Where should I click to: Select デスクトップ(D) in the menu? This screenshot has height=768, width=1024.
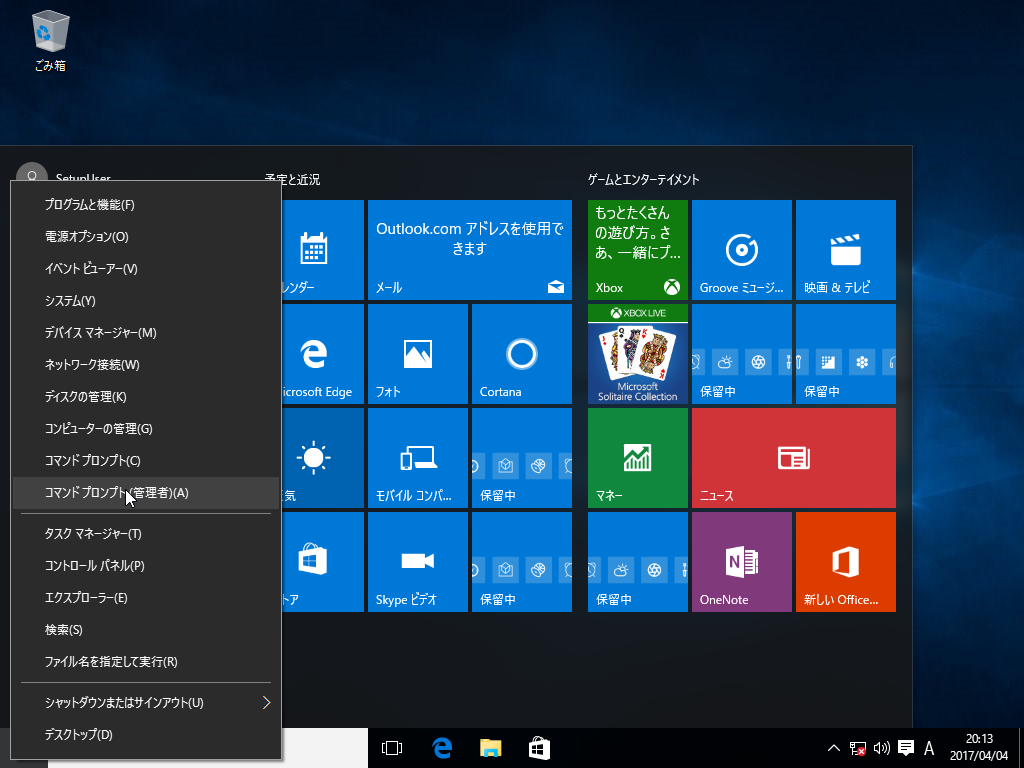[x=146, y=735]
